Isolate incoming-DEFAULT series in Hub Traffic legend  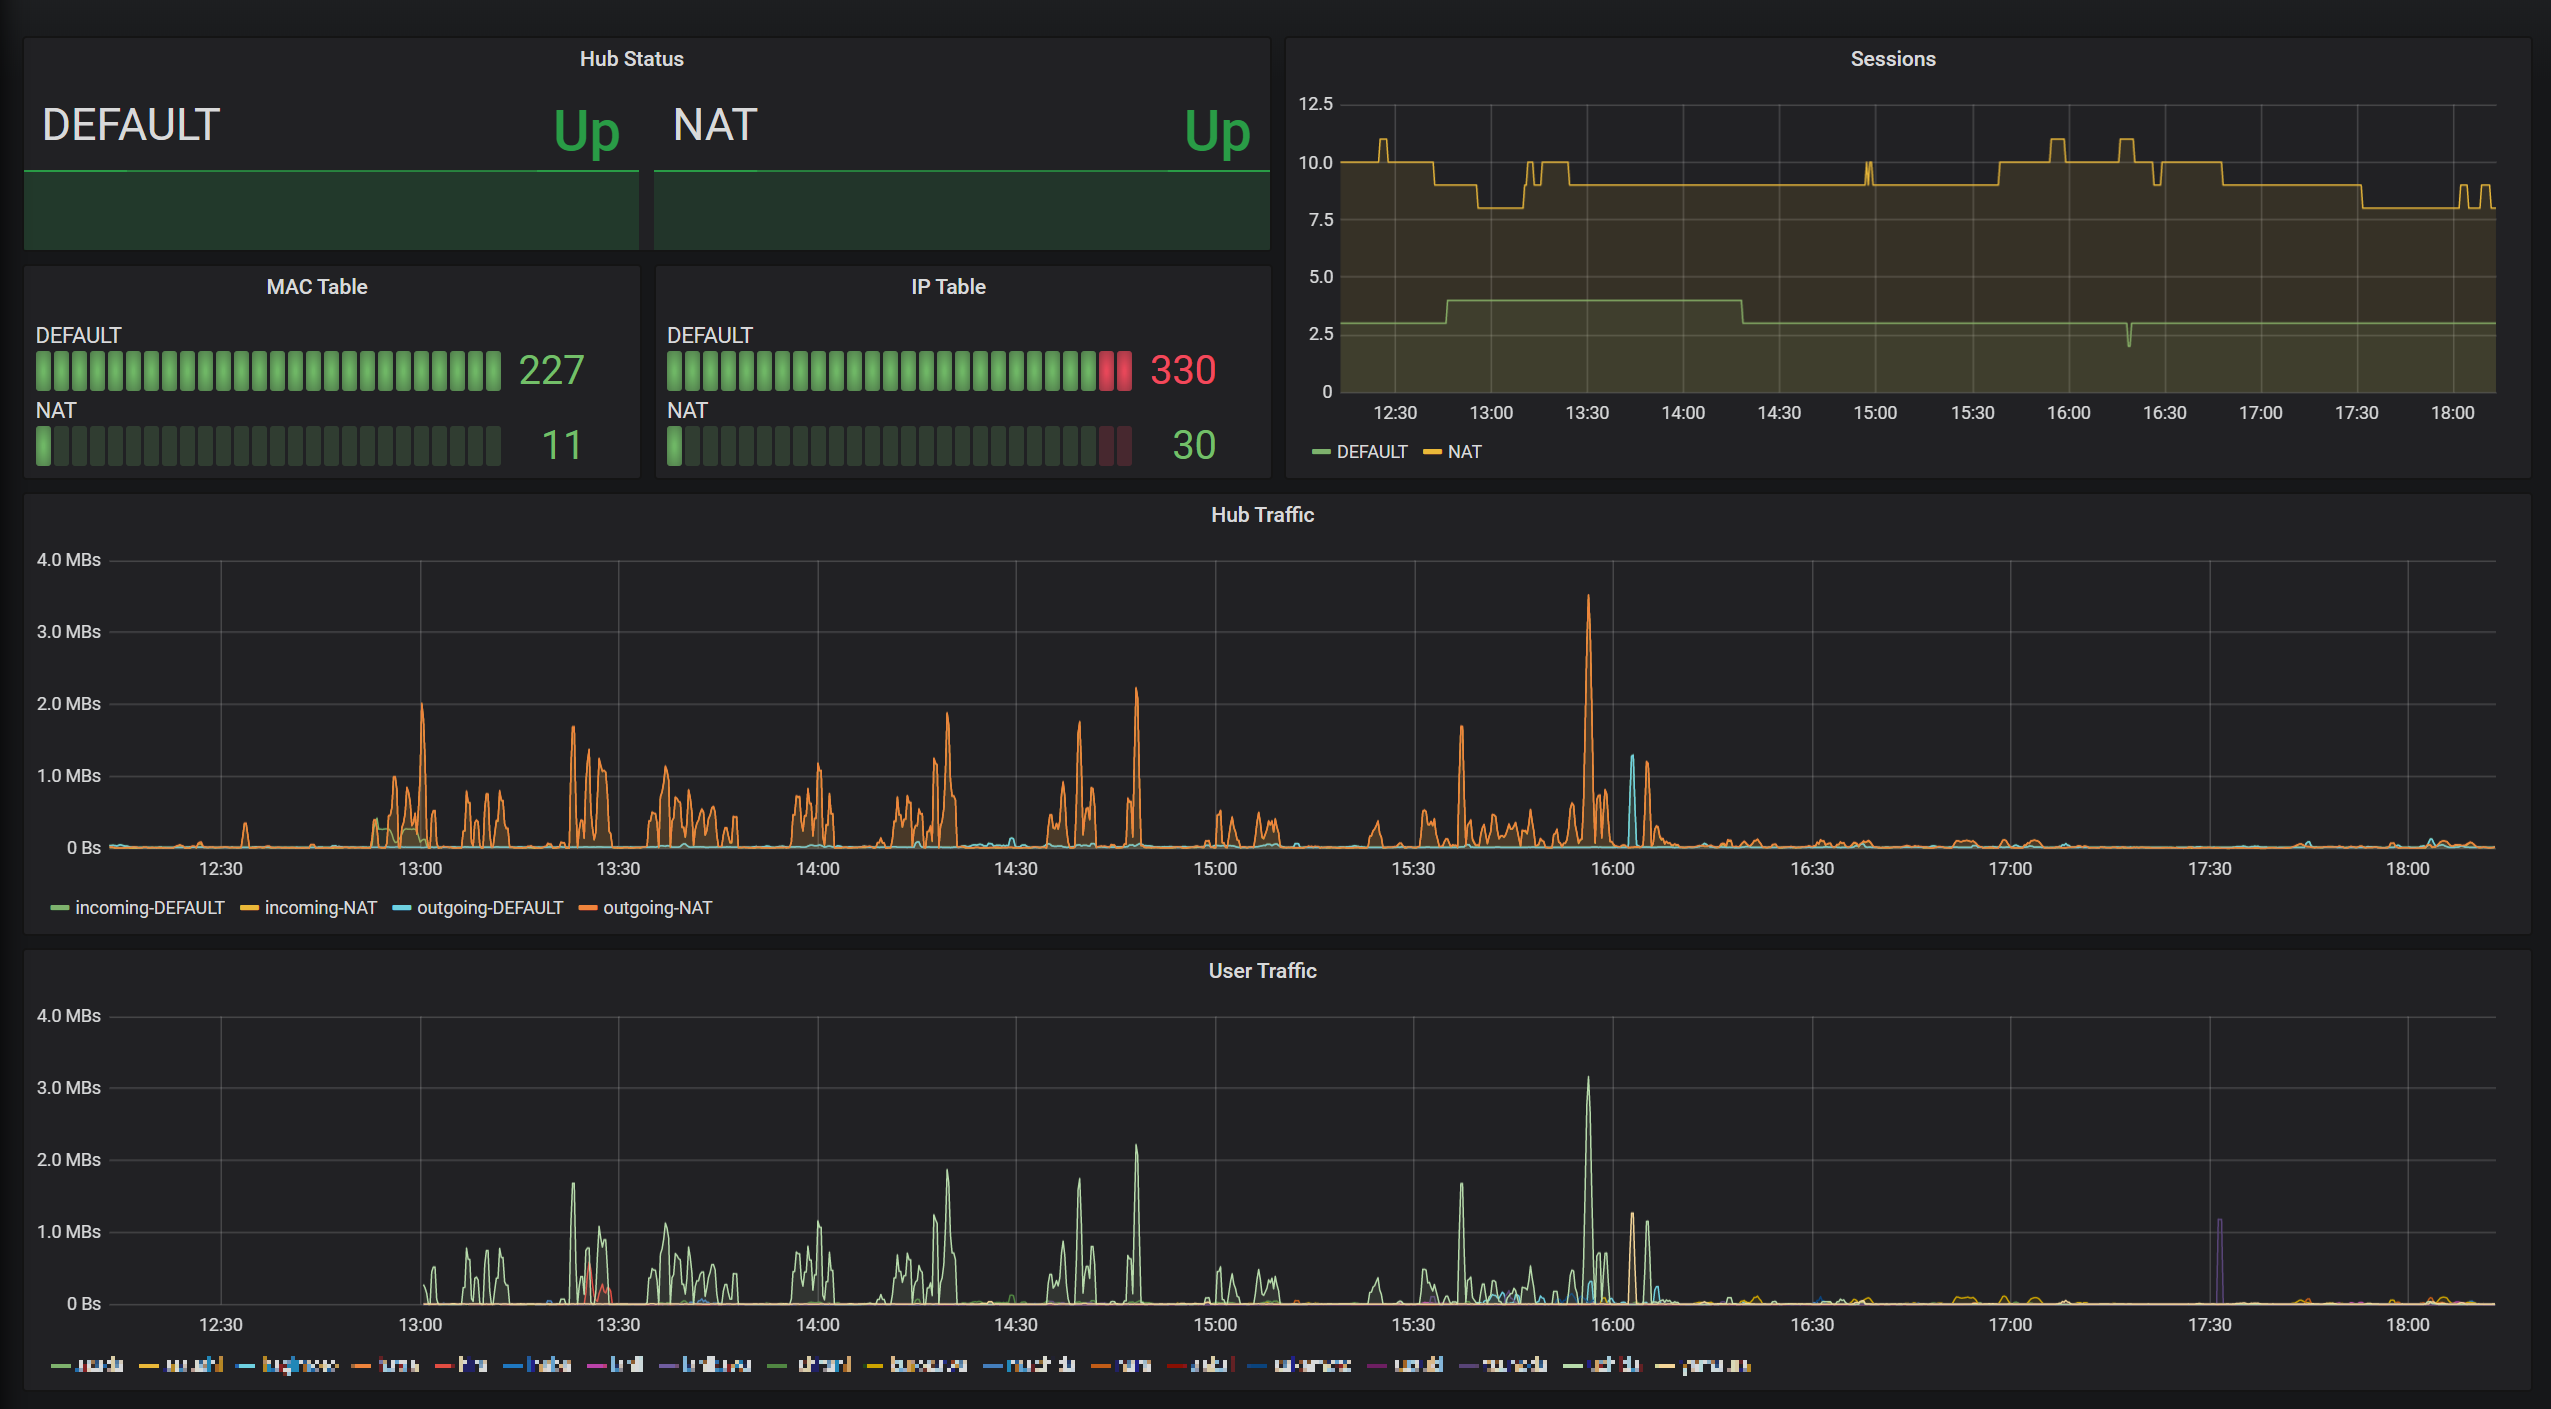coord(149,908)
